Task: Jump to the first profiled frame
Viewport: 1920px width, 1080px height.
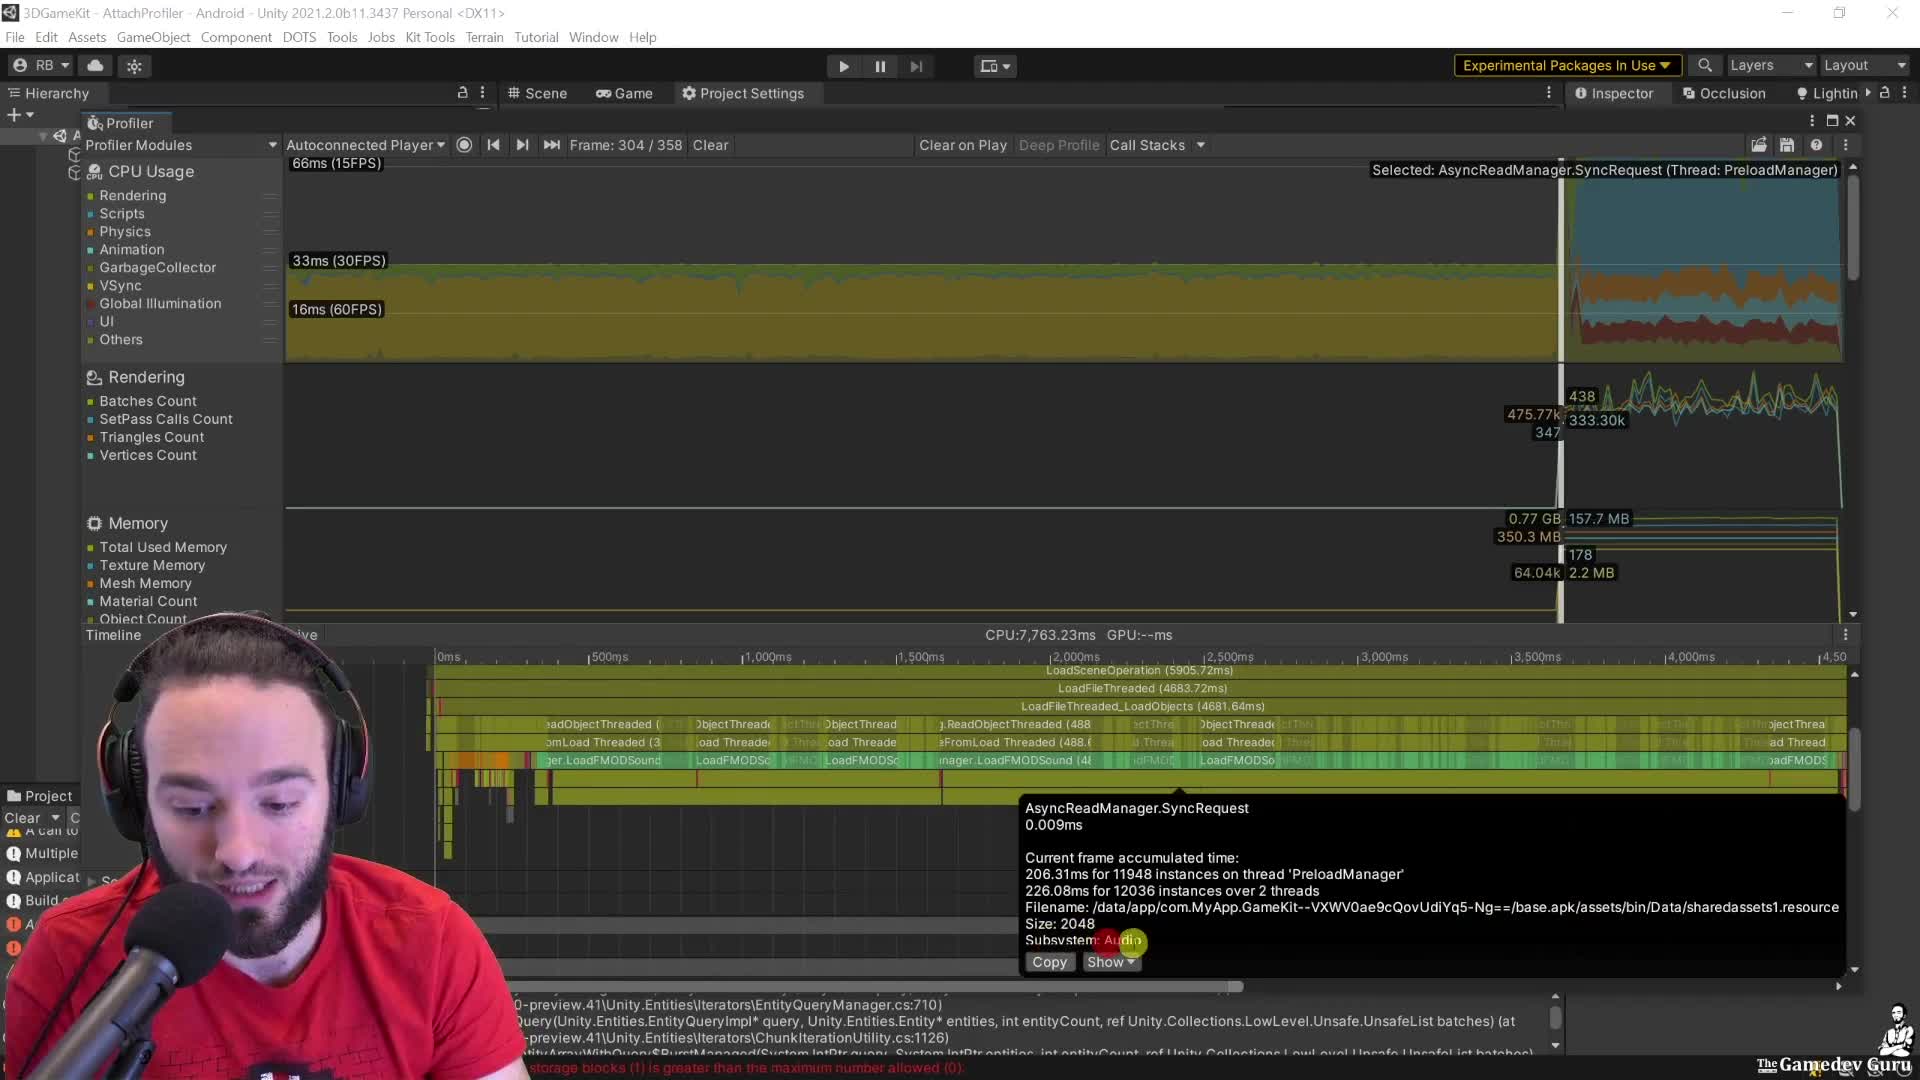Action: point(493,145)
